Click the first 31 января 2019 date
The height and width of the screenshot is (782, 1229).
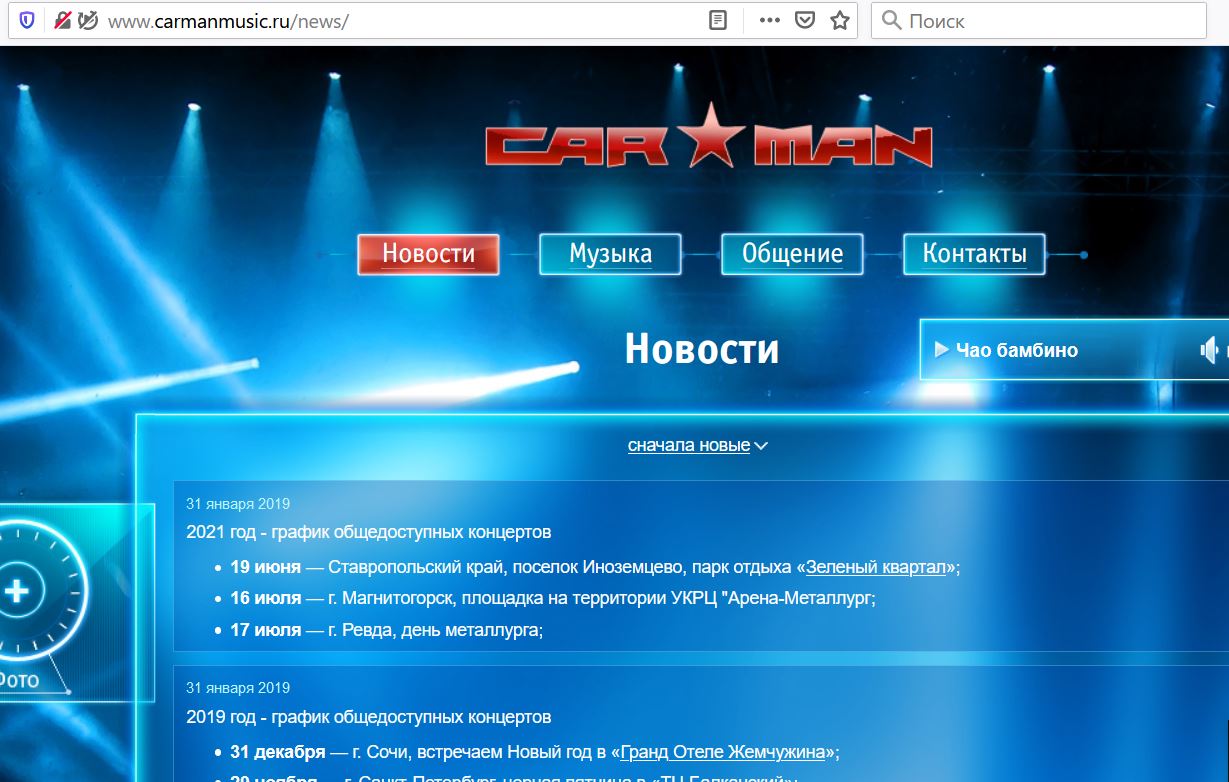coord(238,504)
